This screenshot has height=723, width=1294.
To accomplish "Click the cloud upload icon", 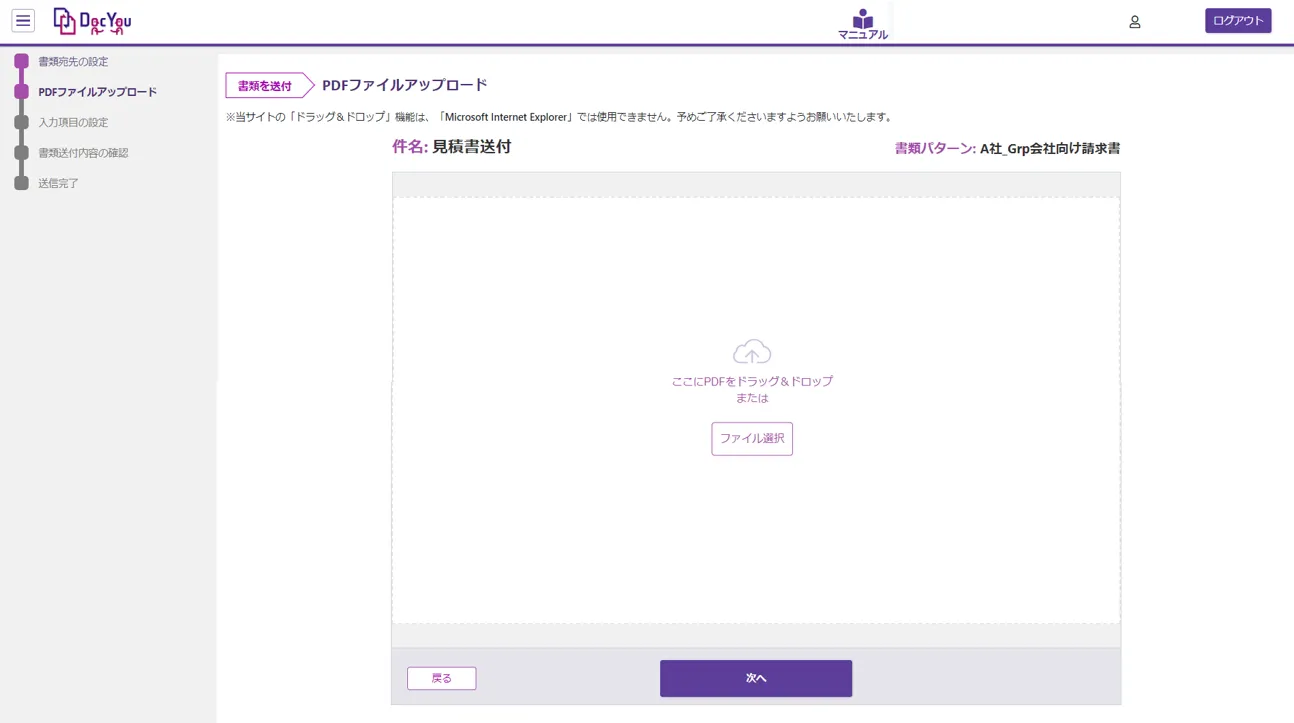I will tap(752, 352).
